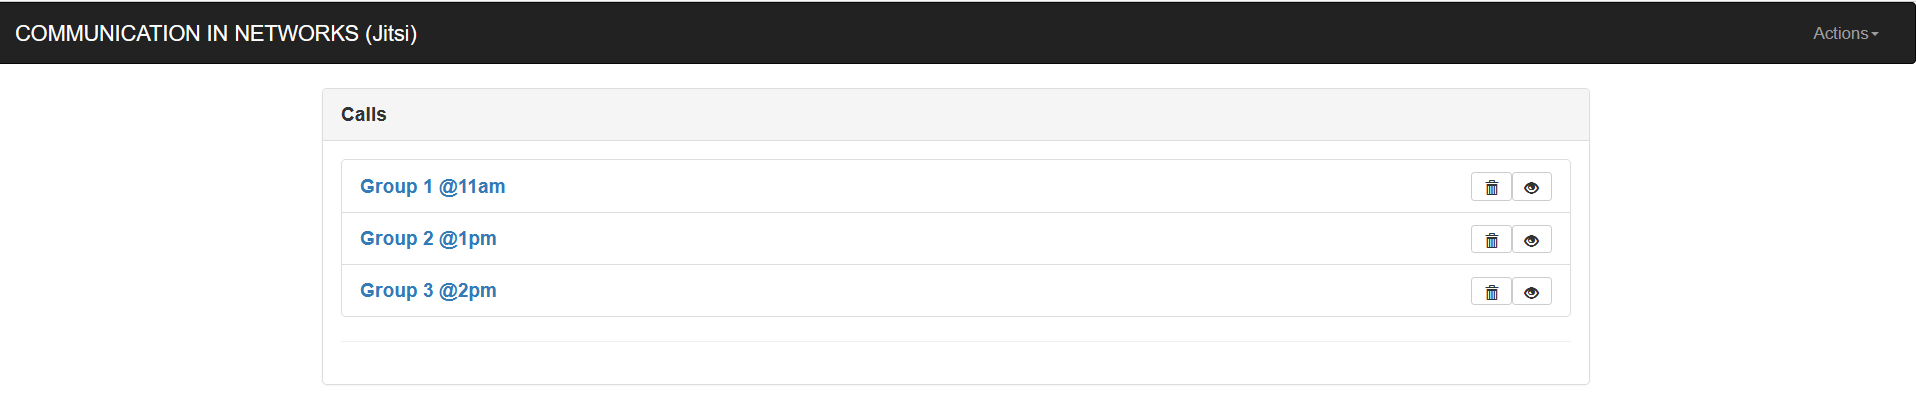Remove Group 3 @2pm using trash icon
The image size is (1916, 407).
[1491, 292]
